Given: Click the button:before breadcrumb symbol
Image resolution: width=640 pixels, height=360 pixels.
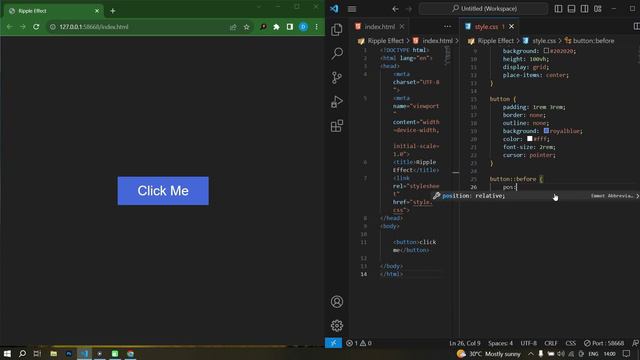Looking at the screenshot, I should [x=593, y=41].
